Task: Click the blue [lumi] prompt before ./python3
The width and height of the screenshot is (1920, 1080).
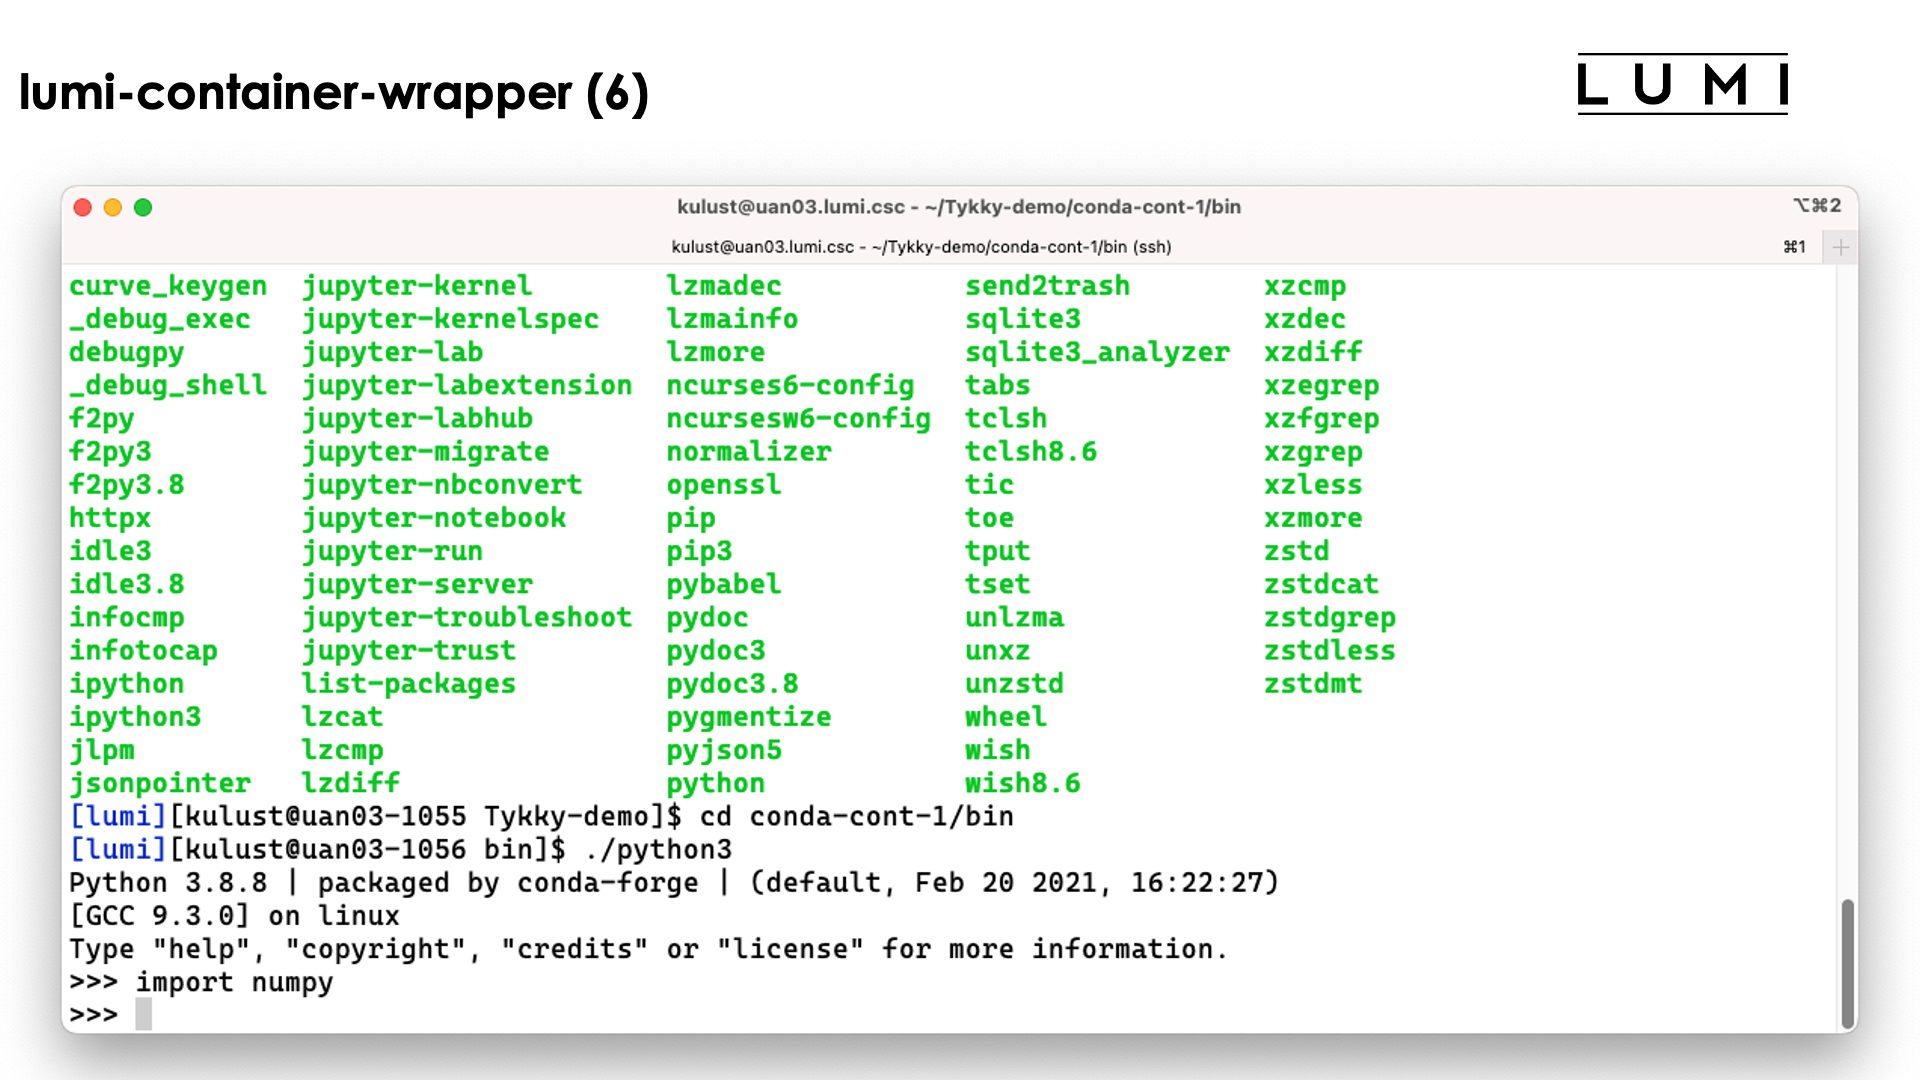Action: [x=117, y=850]
